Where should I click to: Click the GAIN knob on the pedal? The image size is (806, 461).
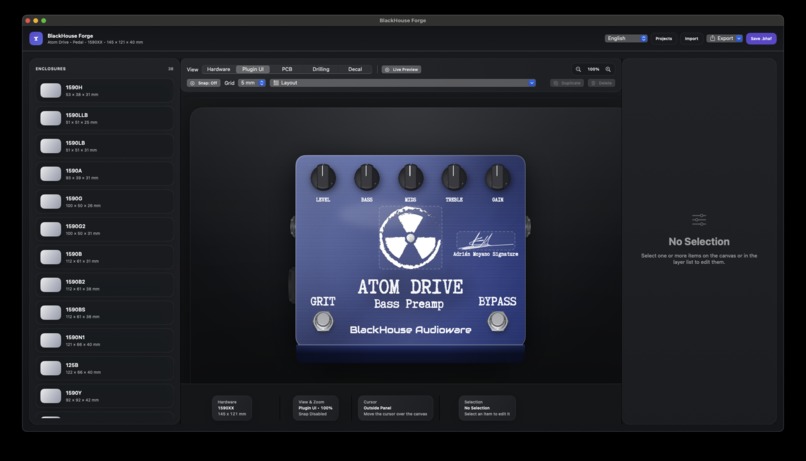tap(498, 178)
